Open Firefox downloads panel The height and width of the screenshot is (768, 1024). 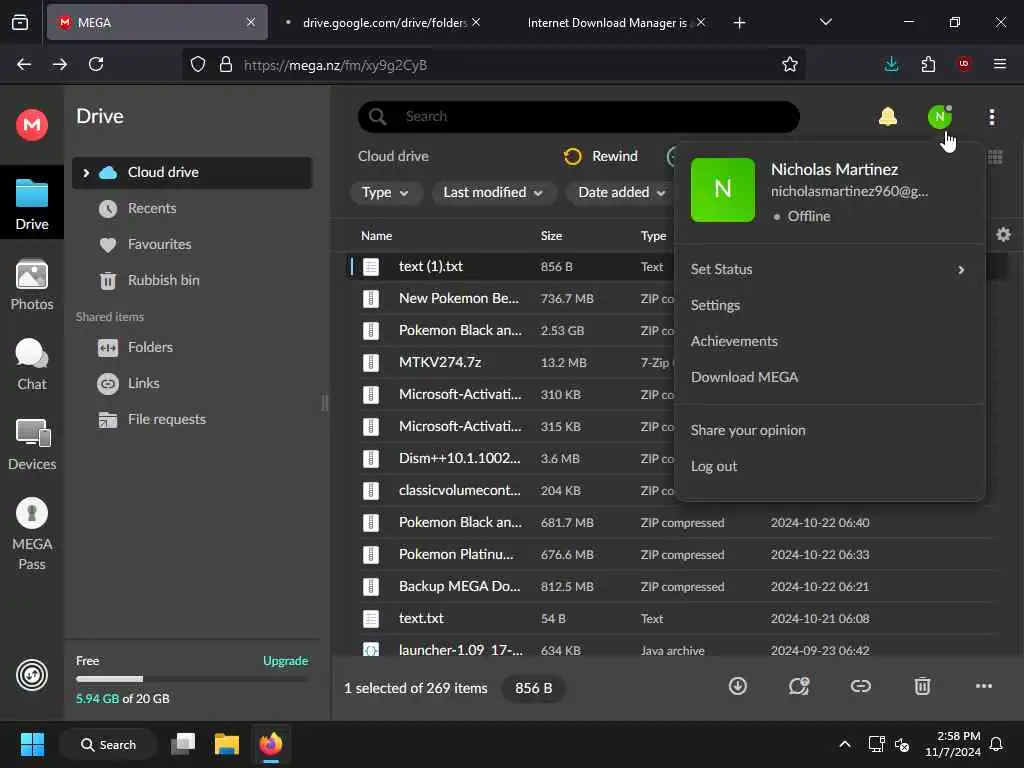891,64
